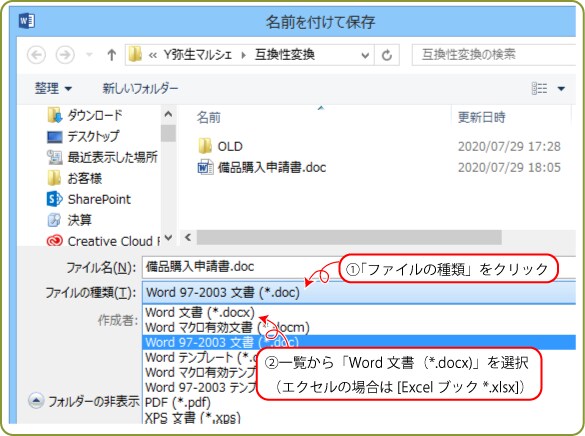Open view options dropdown arrow
585x436 pixels.
pyautogui.click(x=561, y=89)
